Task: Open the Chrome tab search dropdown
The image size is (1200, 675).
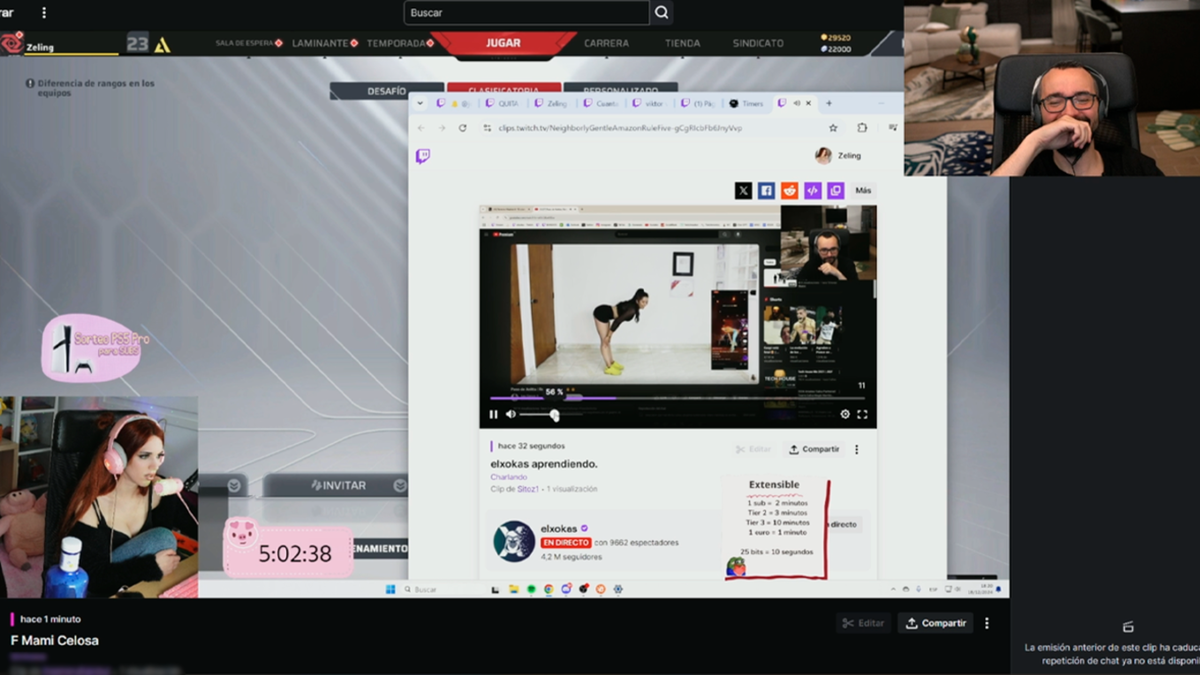Action: tap(421, 103)
